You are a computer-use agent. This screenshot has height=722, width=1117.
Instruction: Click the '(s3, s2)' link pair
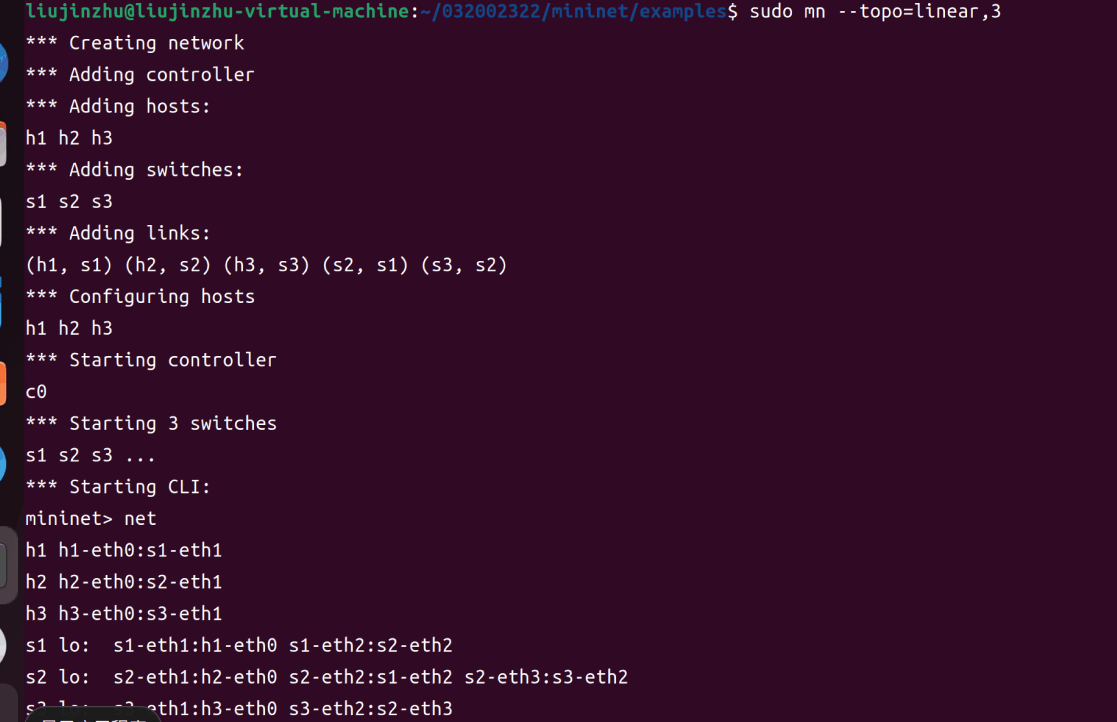pos(464,265)
